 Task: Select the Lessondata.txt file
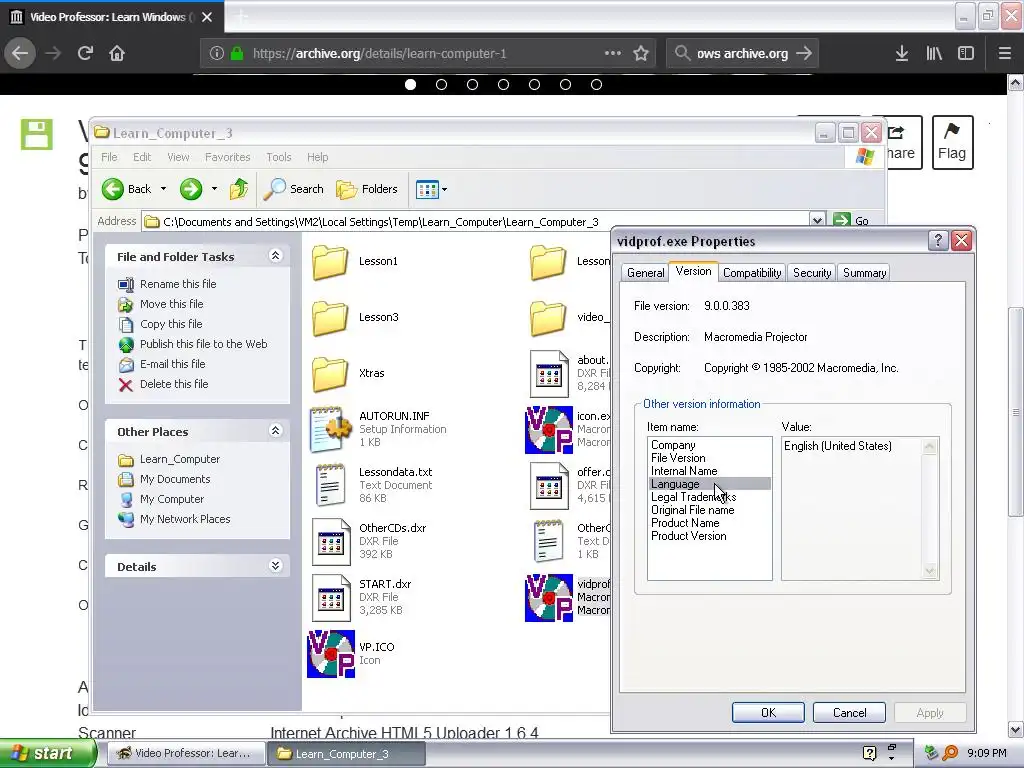[x=372, y=485]
